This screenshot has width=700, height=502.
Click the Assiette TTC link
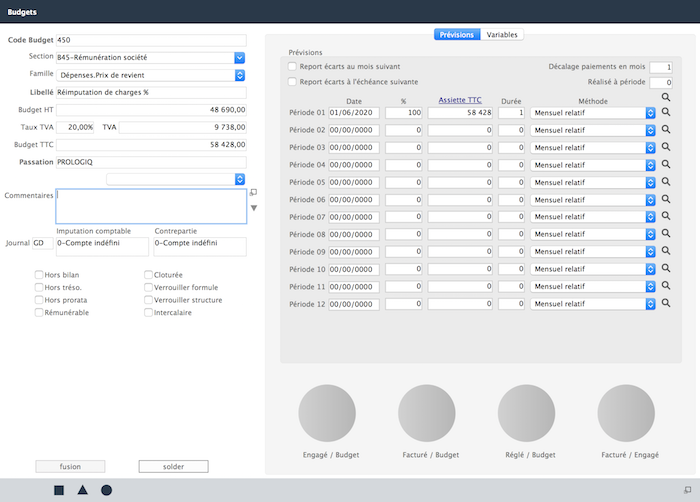(x=460, y=100)
